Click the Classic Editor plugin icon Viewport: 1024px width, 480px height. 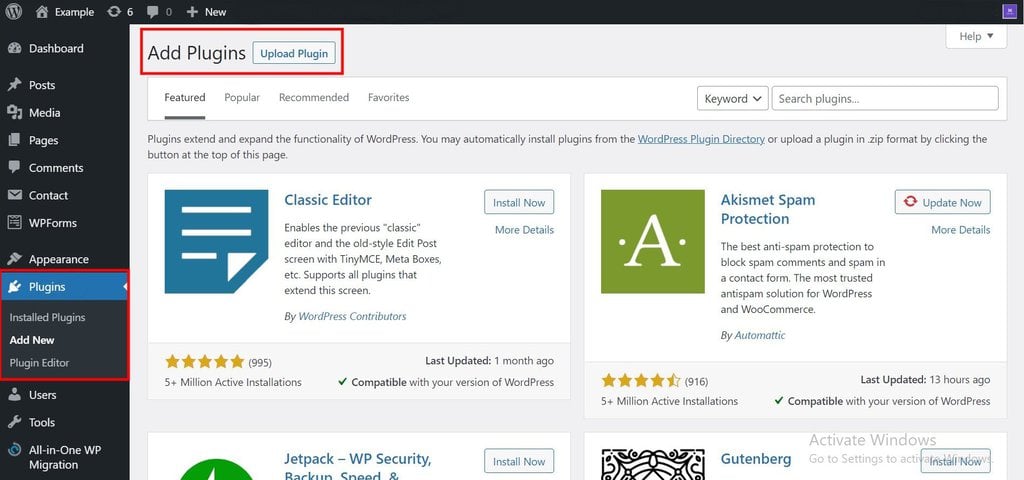click(x=216, y=242)
